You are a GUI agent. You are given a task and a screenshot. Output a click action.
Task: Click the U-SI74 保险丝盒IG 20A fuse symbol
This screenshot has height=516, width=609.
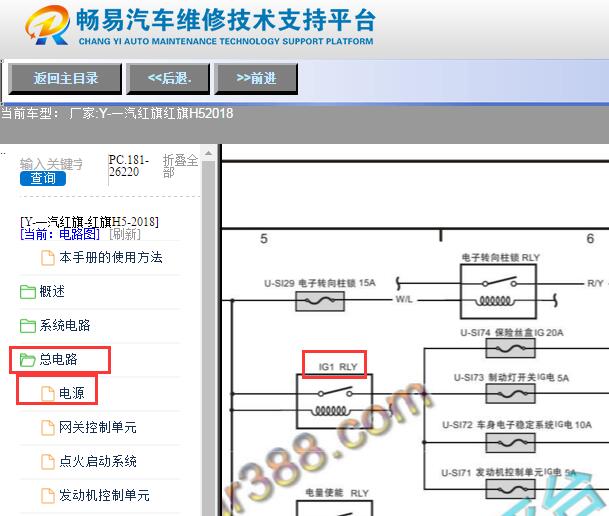click(x=510, y=348)
